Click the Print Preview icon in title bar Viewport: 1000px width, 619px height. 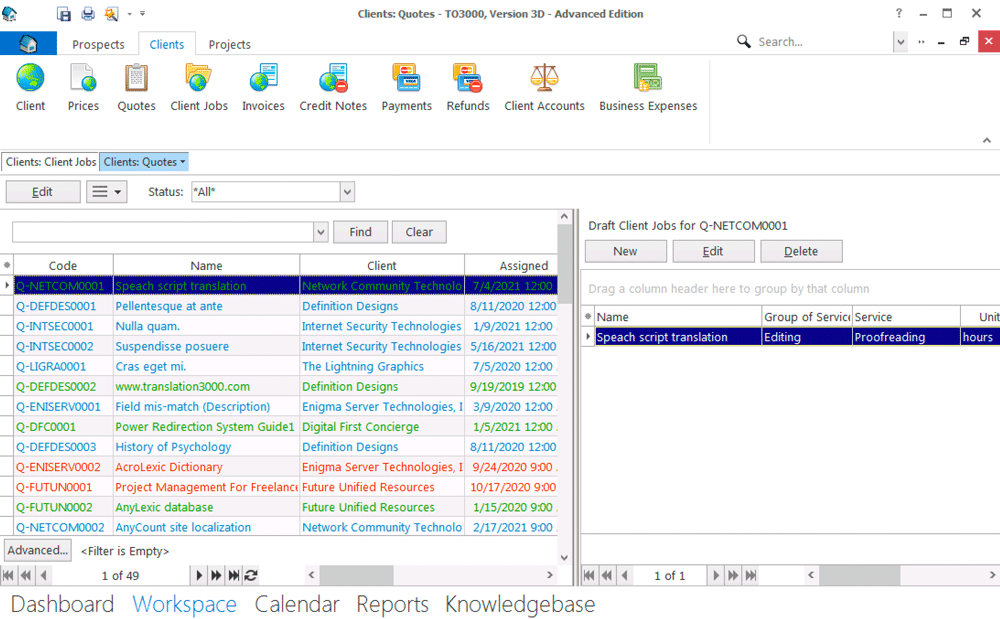[112, 13]
